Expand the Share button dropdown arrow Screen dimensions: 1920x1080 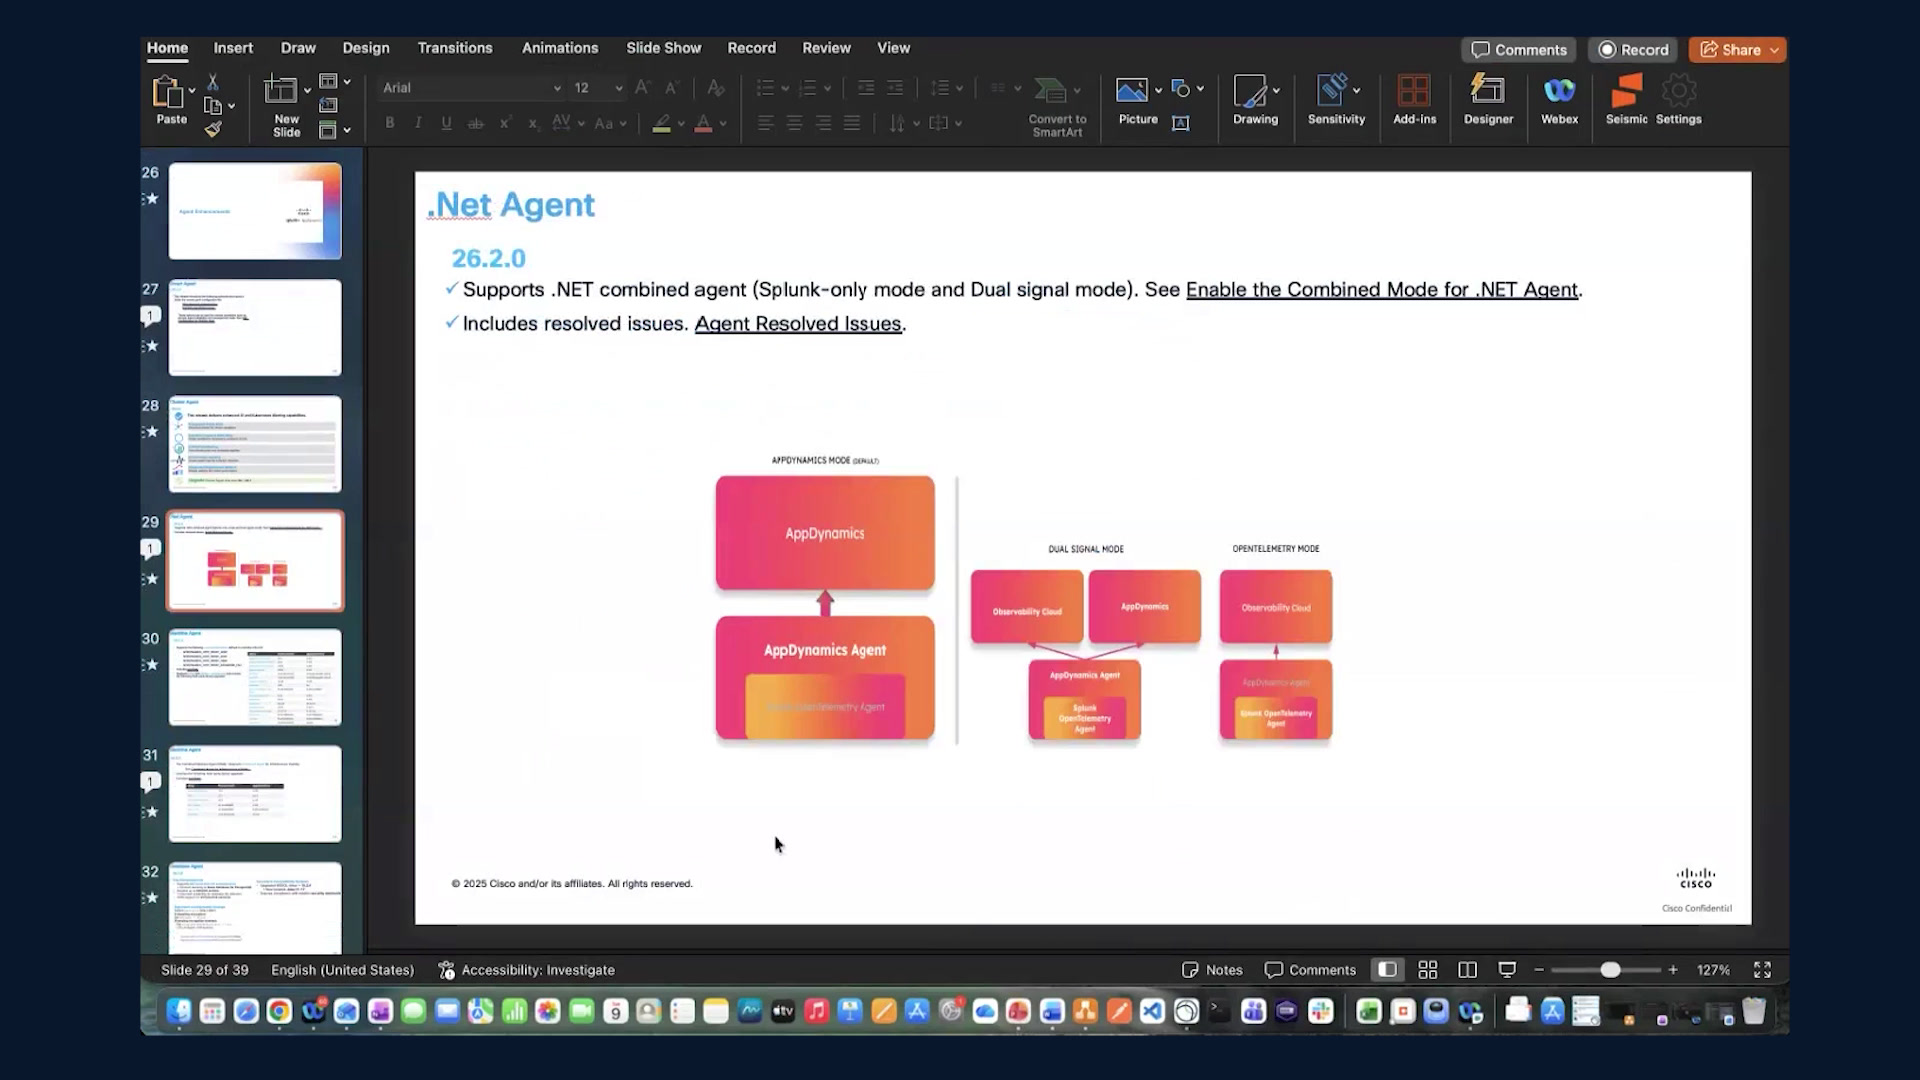click(x=1775, y=50)
